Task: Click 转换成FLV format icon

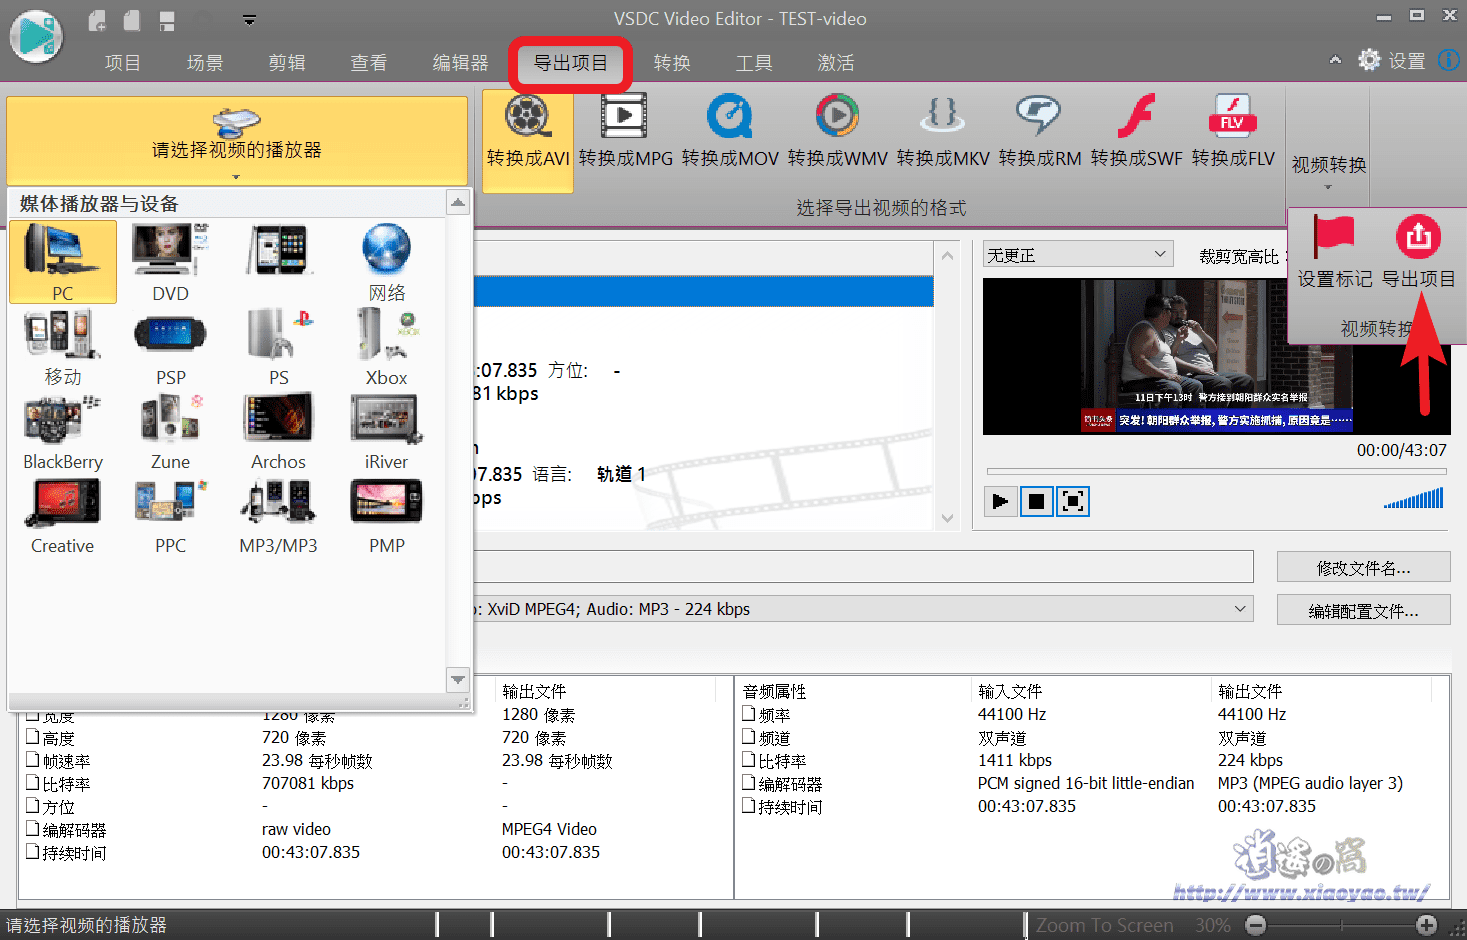Action: 1233,132
